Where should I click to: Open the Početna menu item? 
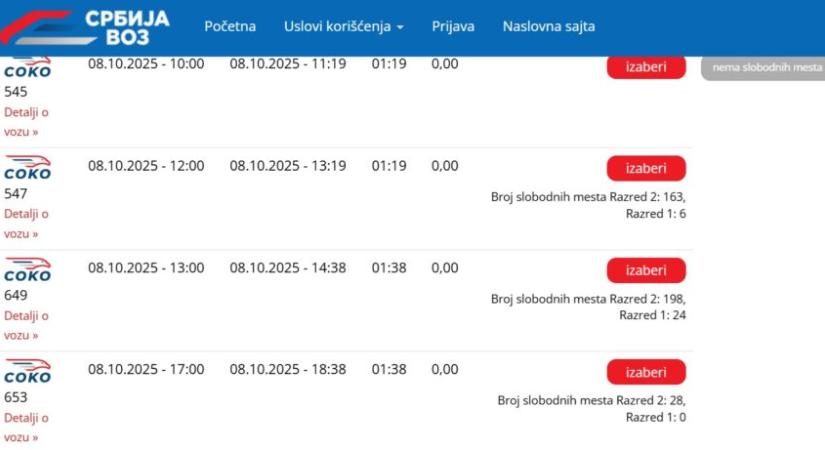click(230, 26)
